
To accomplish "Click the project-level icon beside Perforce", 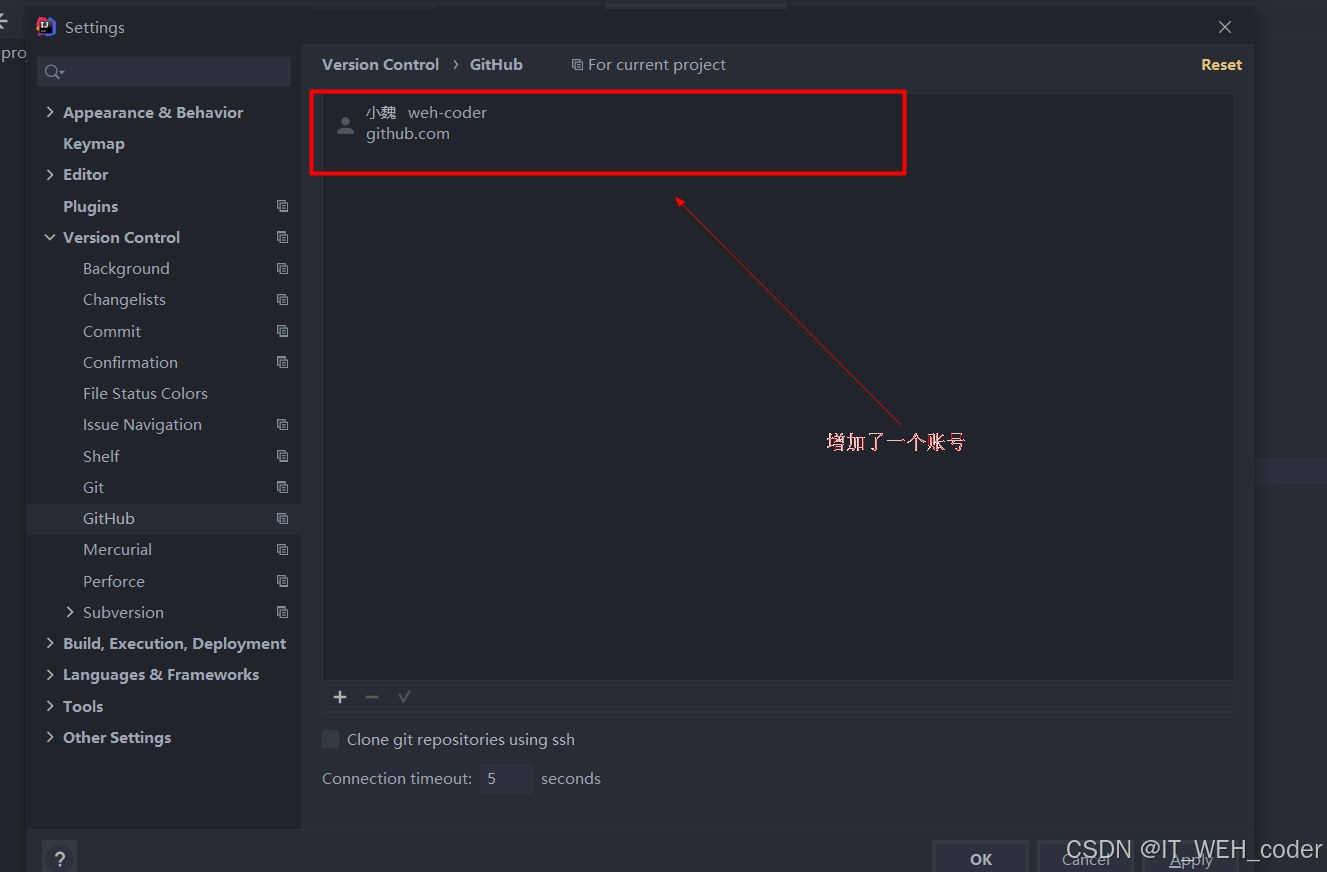I will 283,581.
